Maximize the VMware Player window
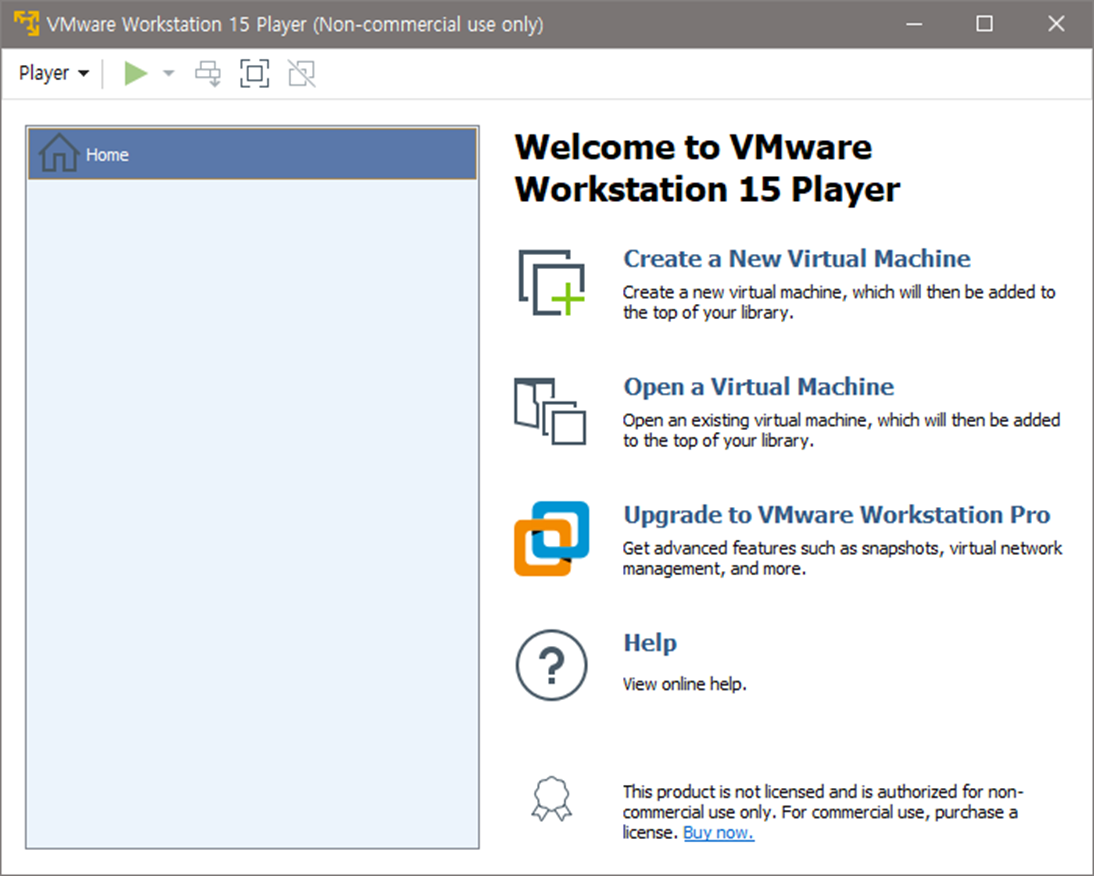 (x=984, y=24)
